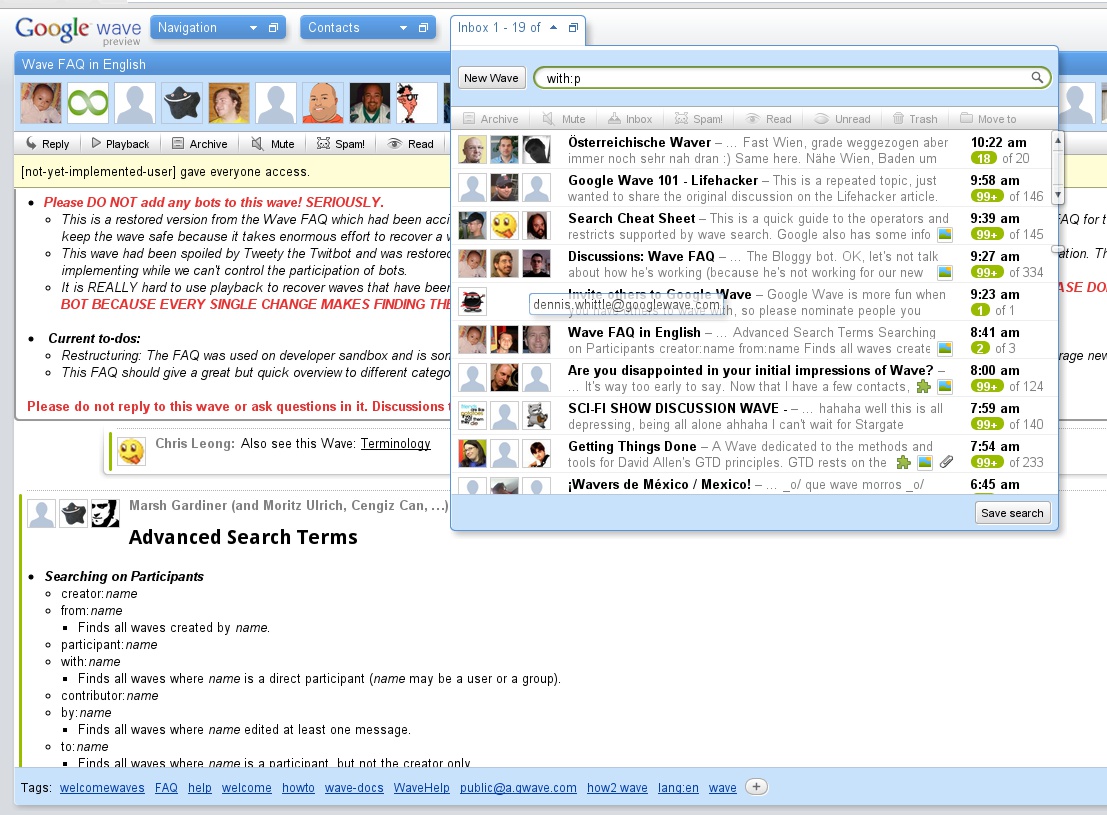The width and height of the screenshot is (1107, 815).
Task: Click green infinity participant avatar
Action: [x=88, y=103]
